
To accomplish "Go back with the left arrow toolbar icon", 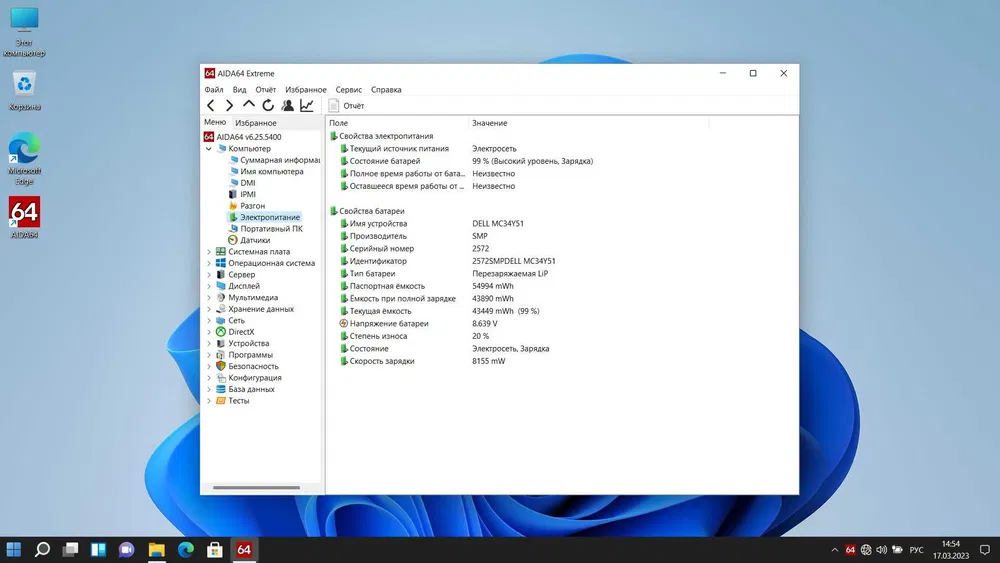I will 211,106.
